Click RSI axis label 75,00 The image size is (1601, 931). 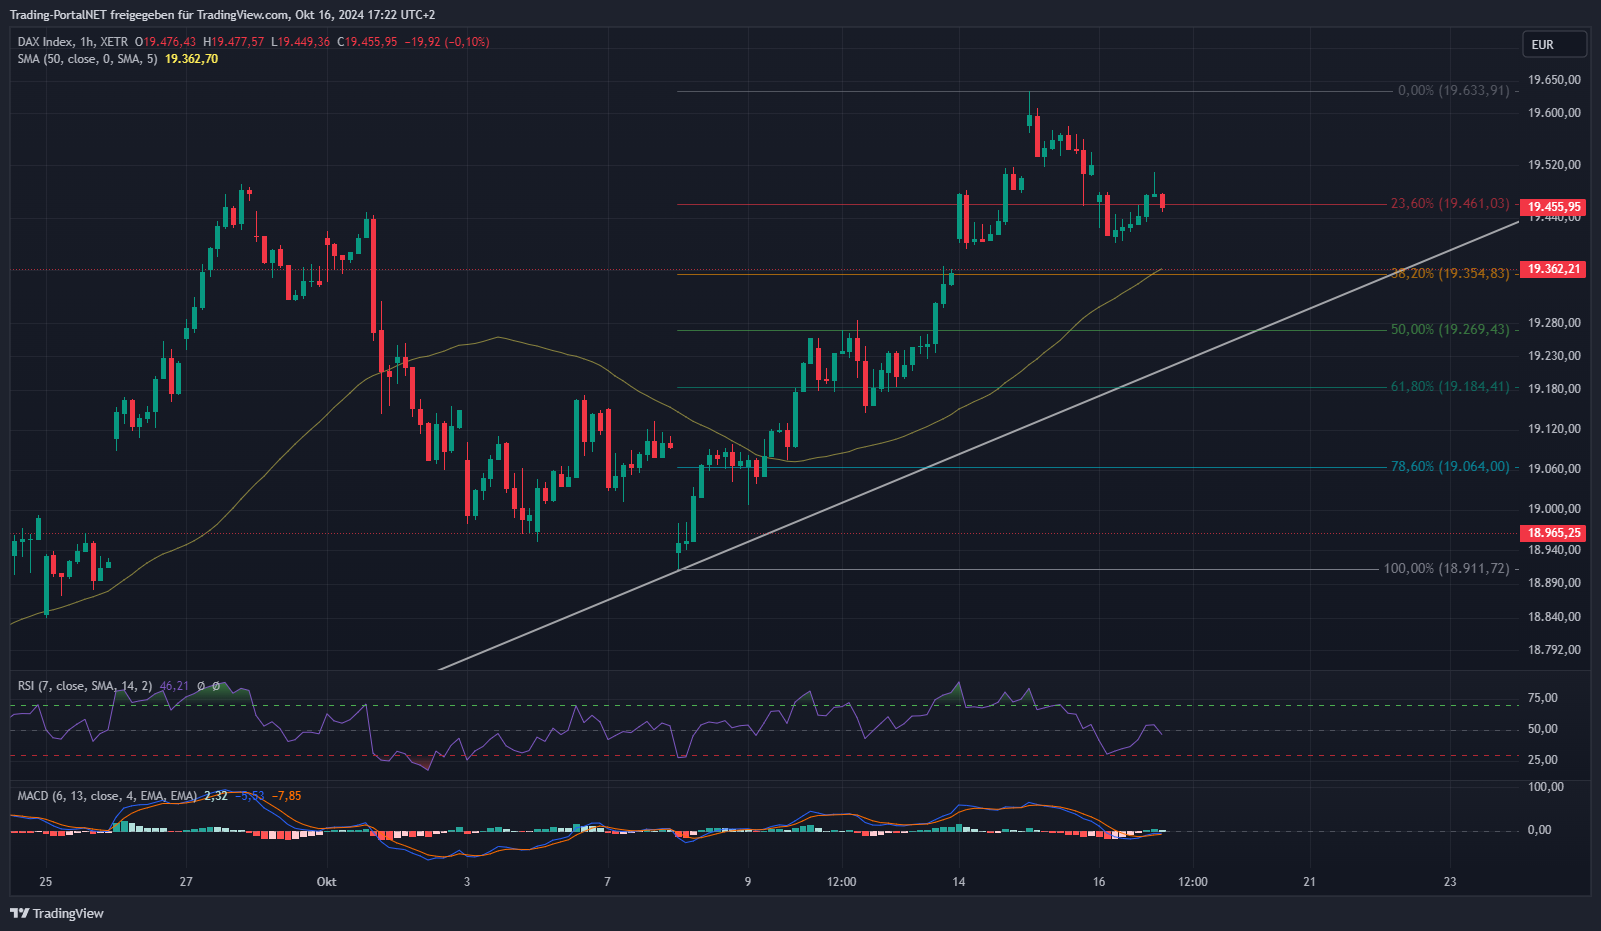click(x=1542, y=698)
